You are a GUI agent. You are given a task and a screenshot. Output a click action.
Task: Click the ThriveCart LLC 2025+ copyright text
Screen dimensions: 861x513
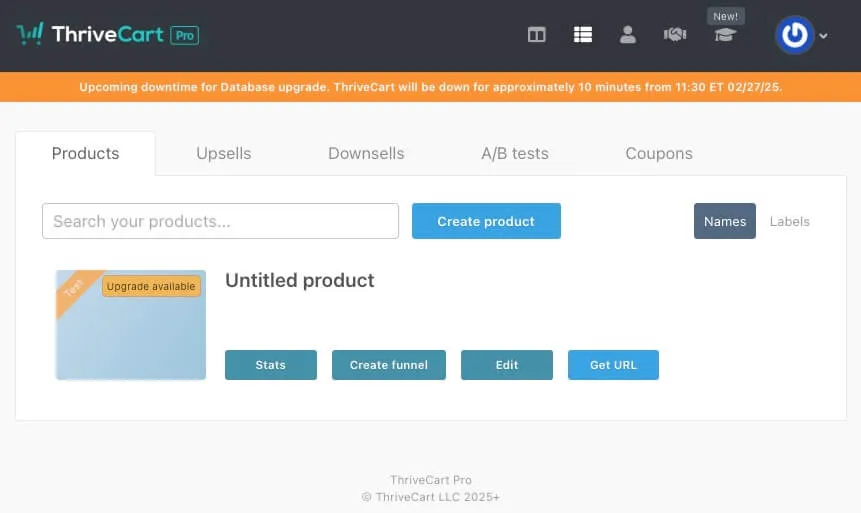[430, 497]
